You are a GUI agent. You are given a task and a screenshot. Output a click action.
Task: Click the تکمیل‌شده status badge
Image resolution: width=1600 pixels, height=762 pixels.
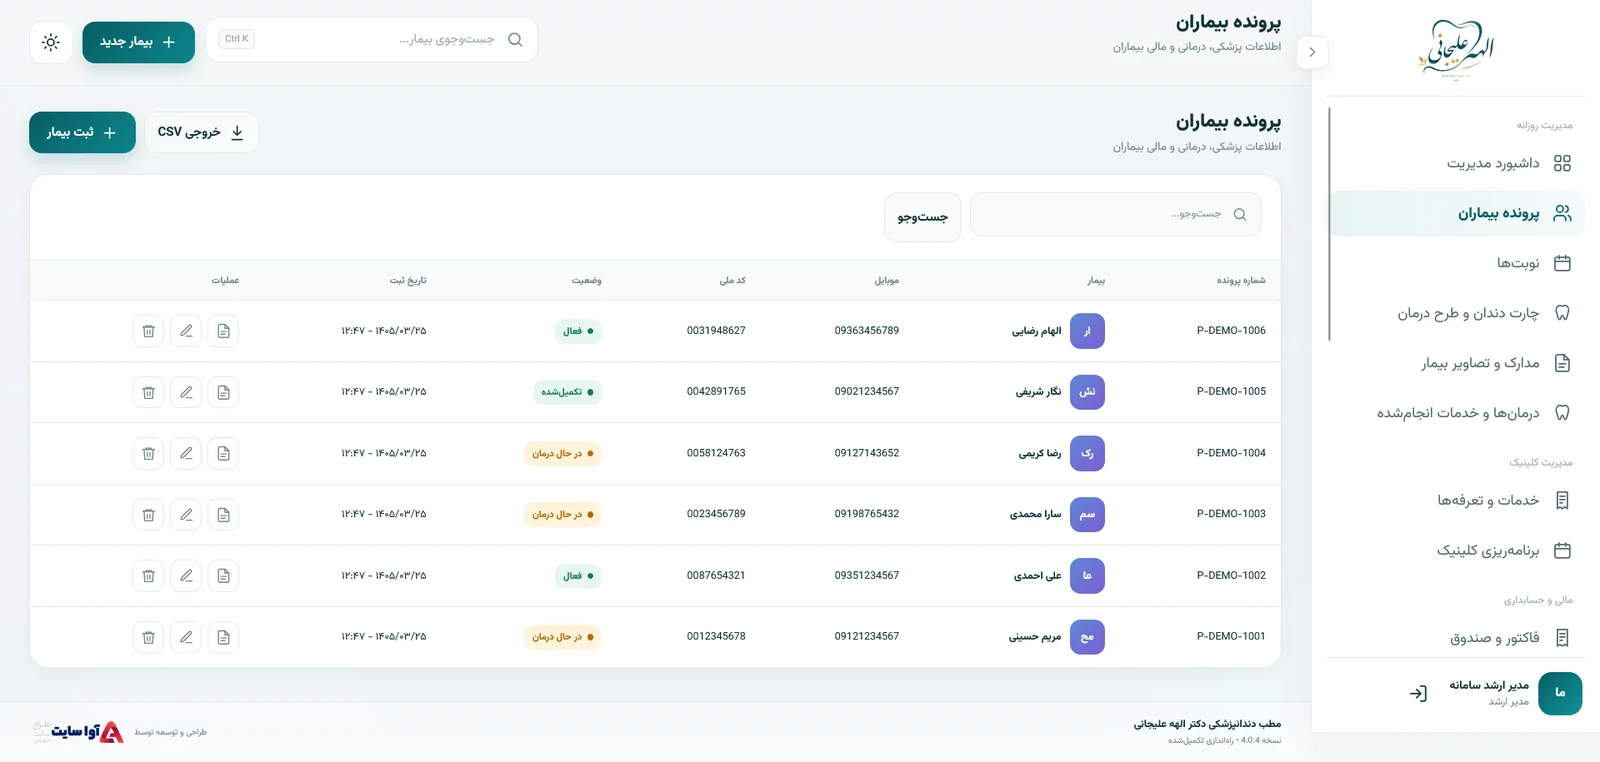[x=567, y=392]
